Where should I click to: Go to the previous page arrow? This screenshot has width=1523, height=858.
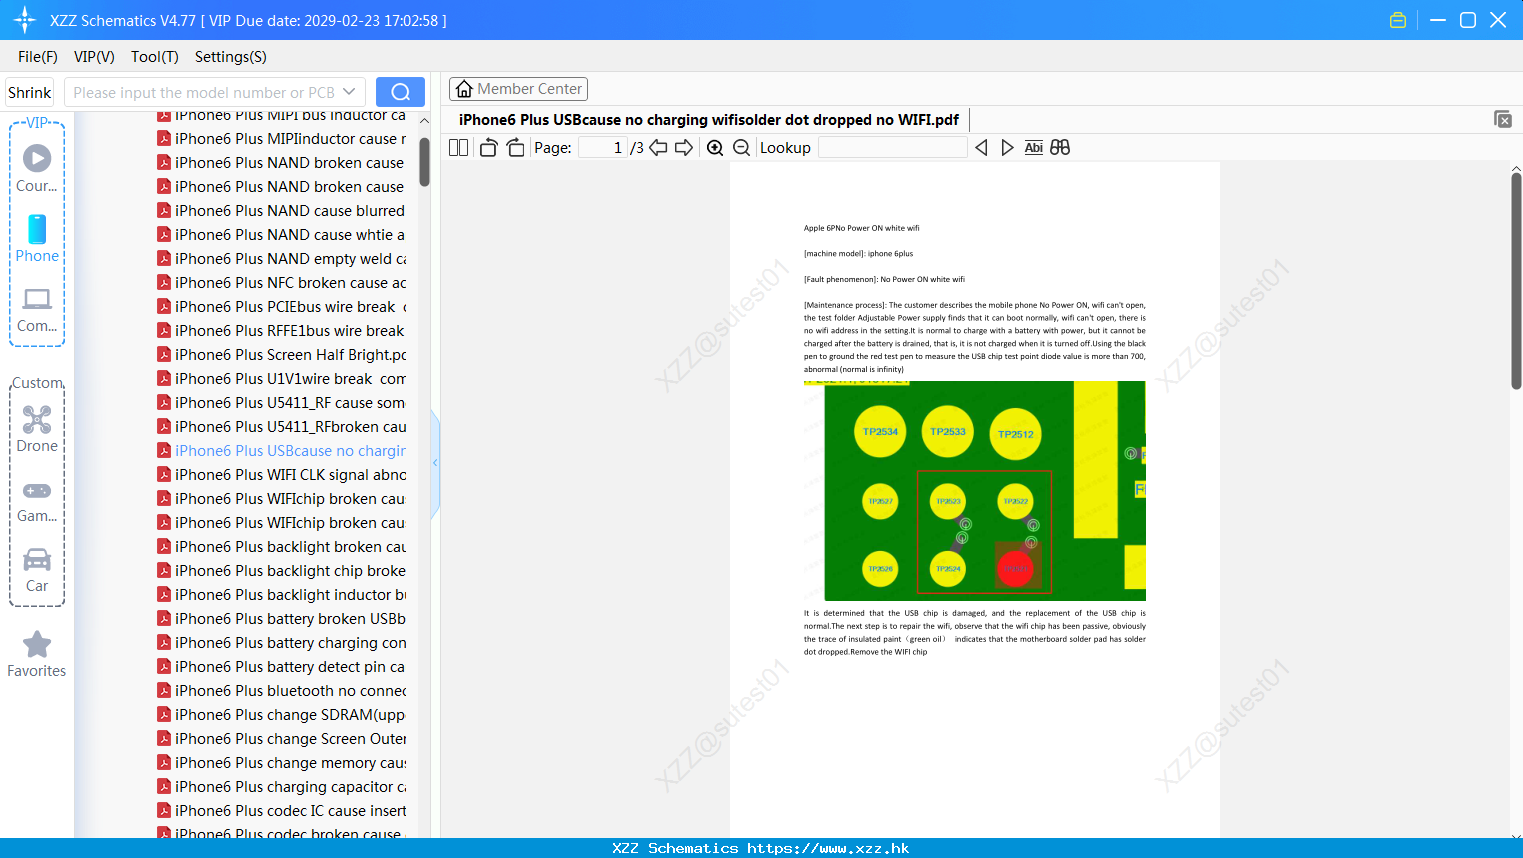(658, 148)
